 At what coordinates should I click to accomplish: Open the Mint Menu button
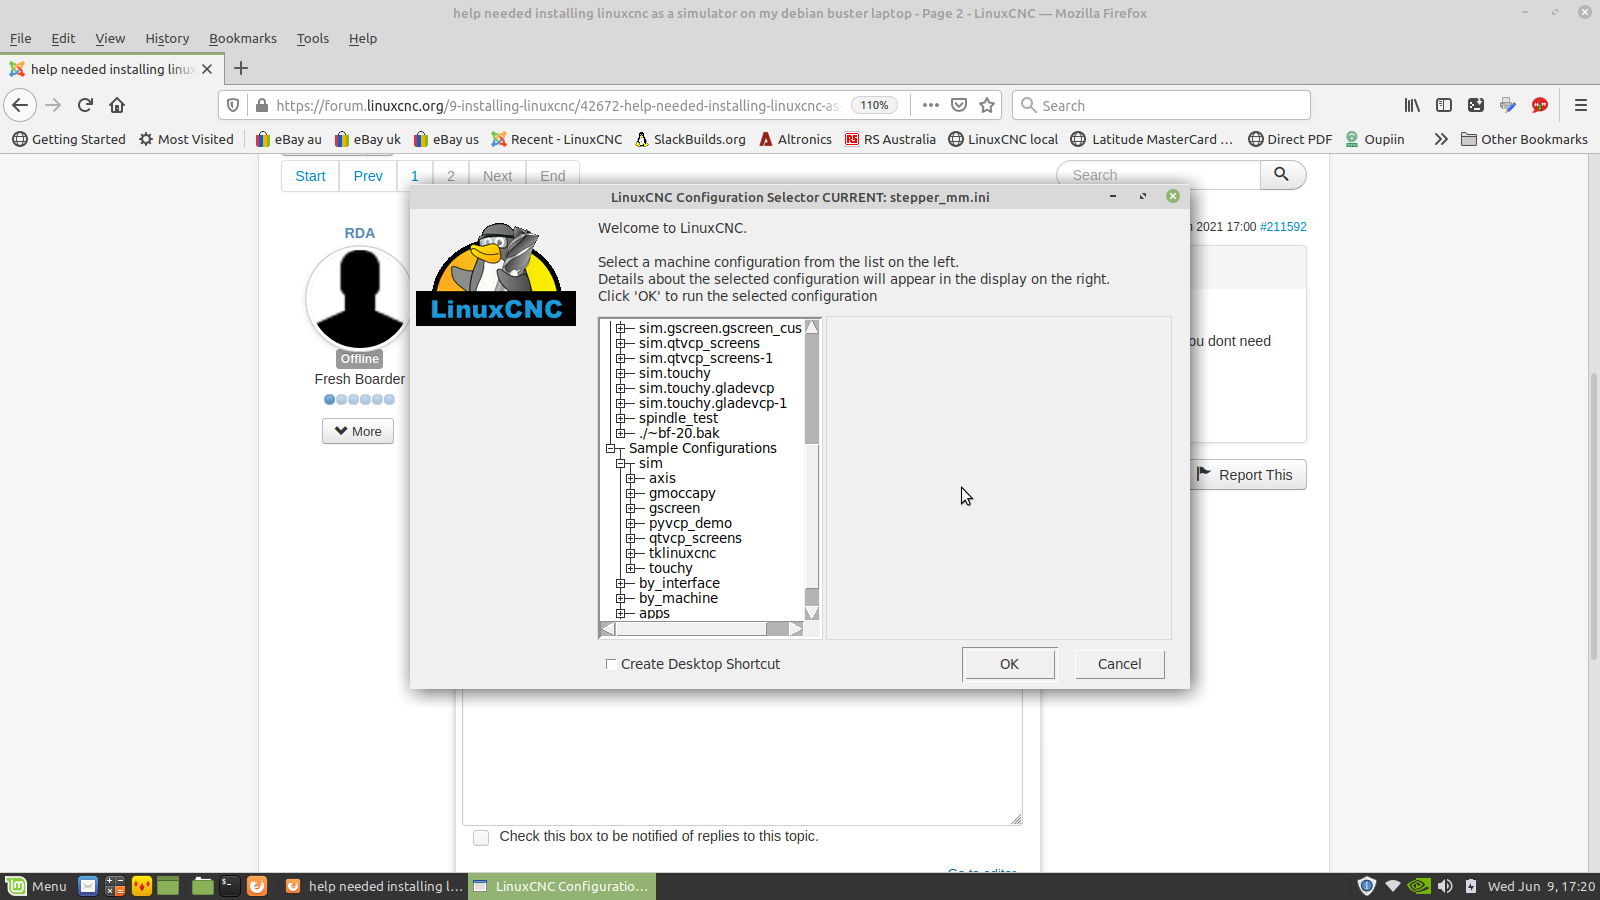(x=36, y=886)
